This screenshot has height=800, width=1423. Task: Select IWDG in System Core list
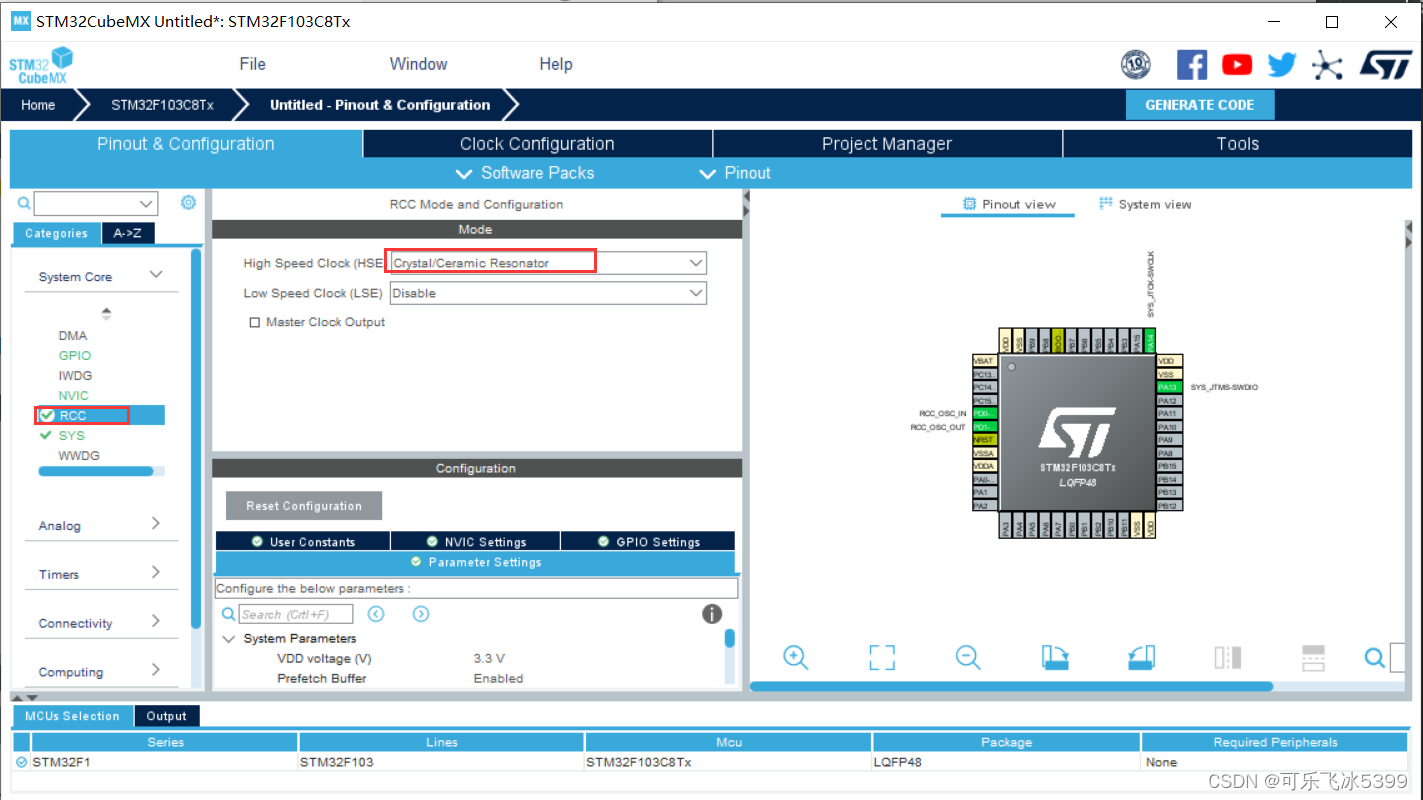tap(75, 375)
